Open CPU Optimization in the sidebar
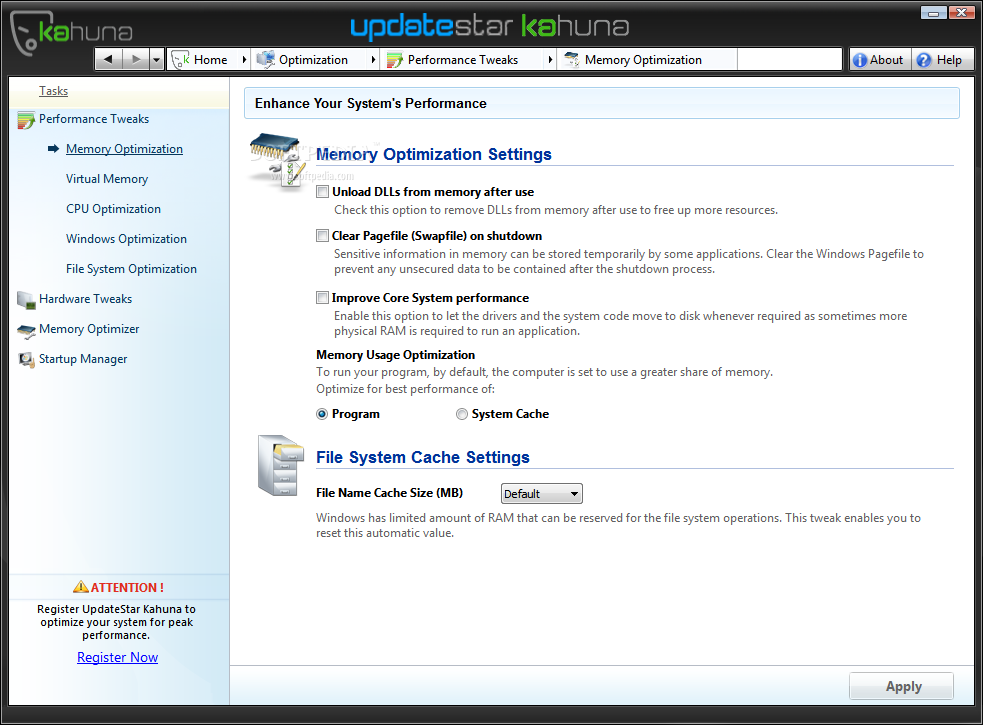This screenshot has width=983, height=725. (x=113, y=209)
